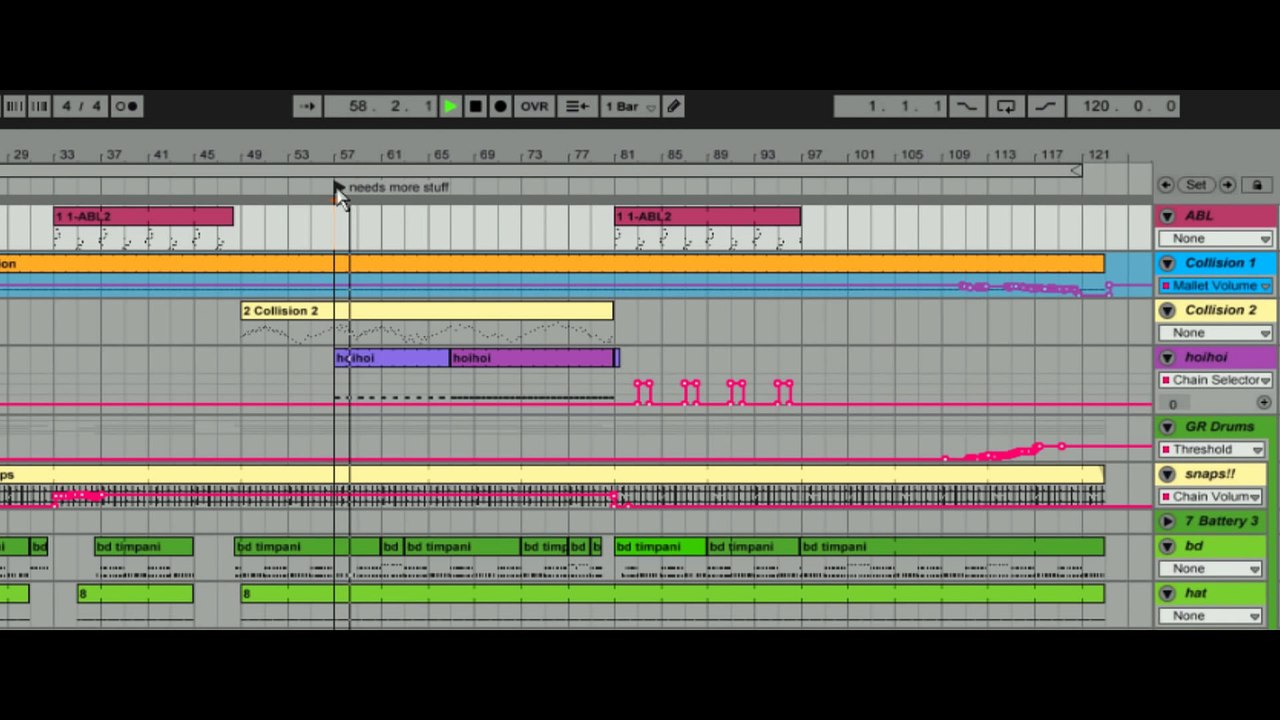Open the Mallet Volume automation chooser
The width and height of the screenshot is (1280, 720).
coord(1215,285)
